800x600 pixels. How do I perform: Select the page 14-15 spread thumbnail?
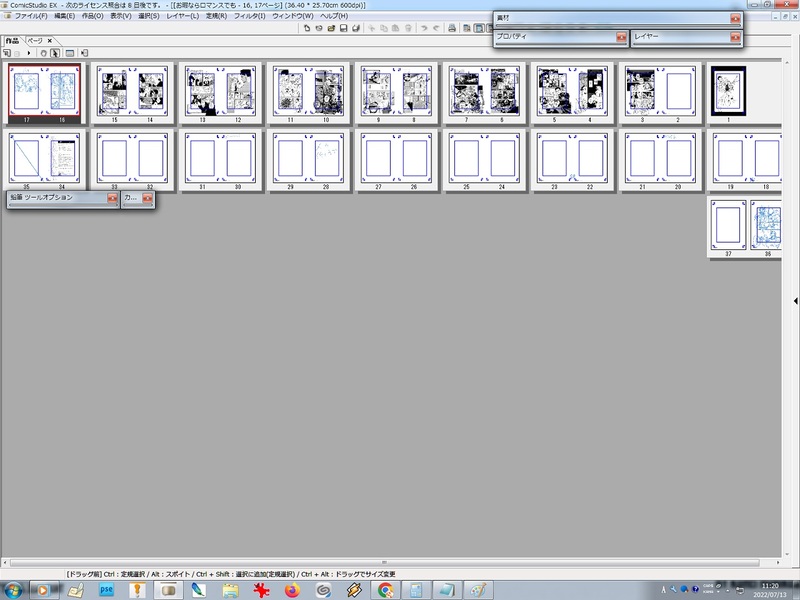pyautogui.click(x=132, y=93)
